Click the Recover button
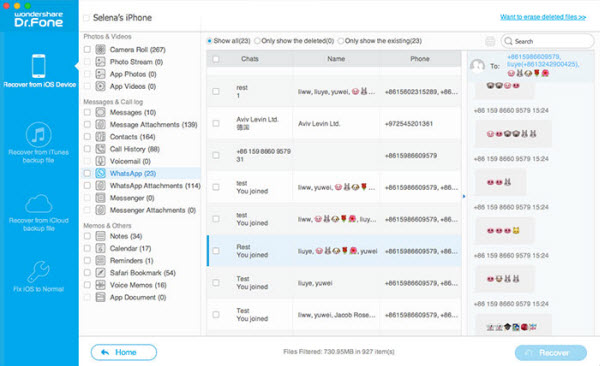Viewport: 600px width, 366px height. [551, 353]
